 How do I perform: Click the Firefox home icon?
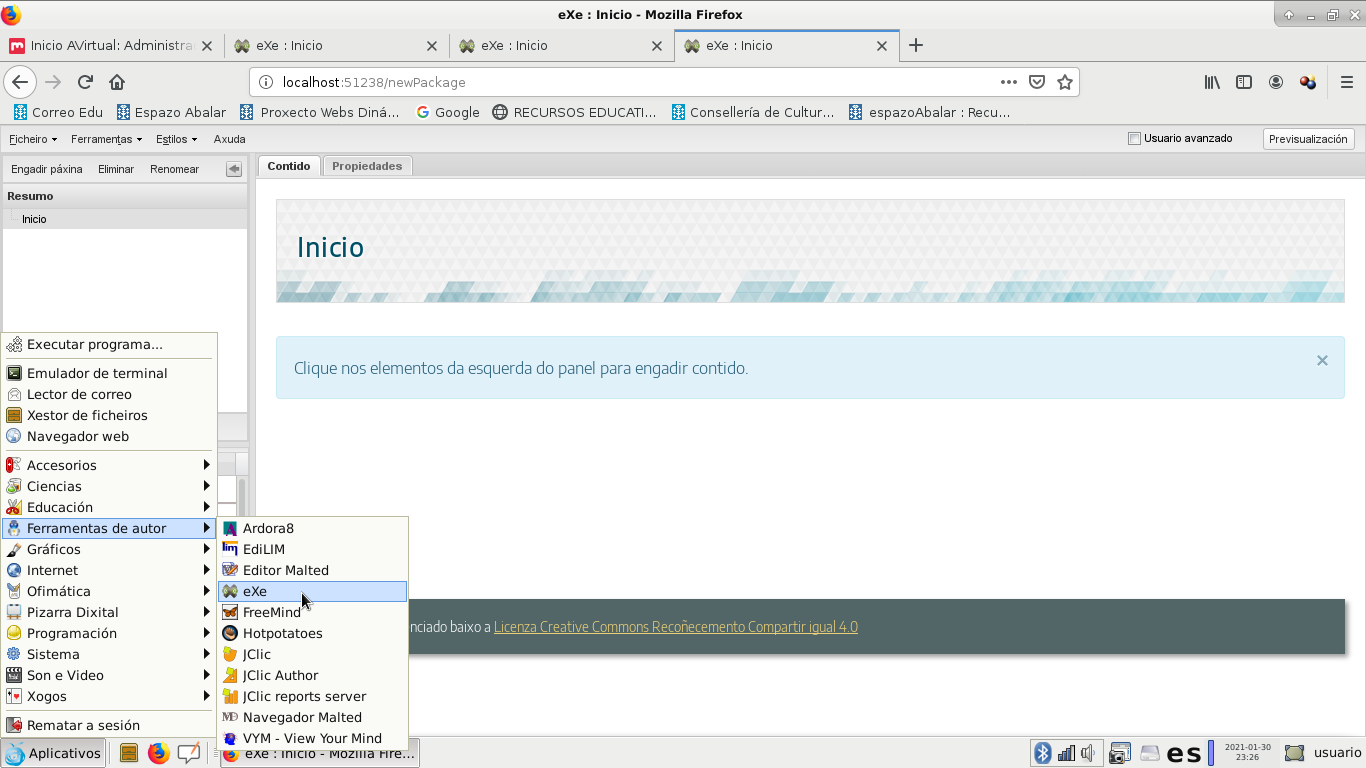tap(117, 82)
